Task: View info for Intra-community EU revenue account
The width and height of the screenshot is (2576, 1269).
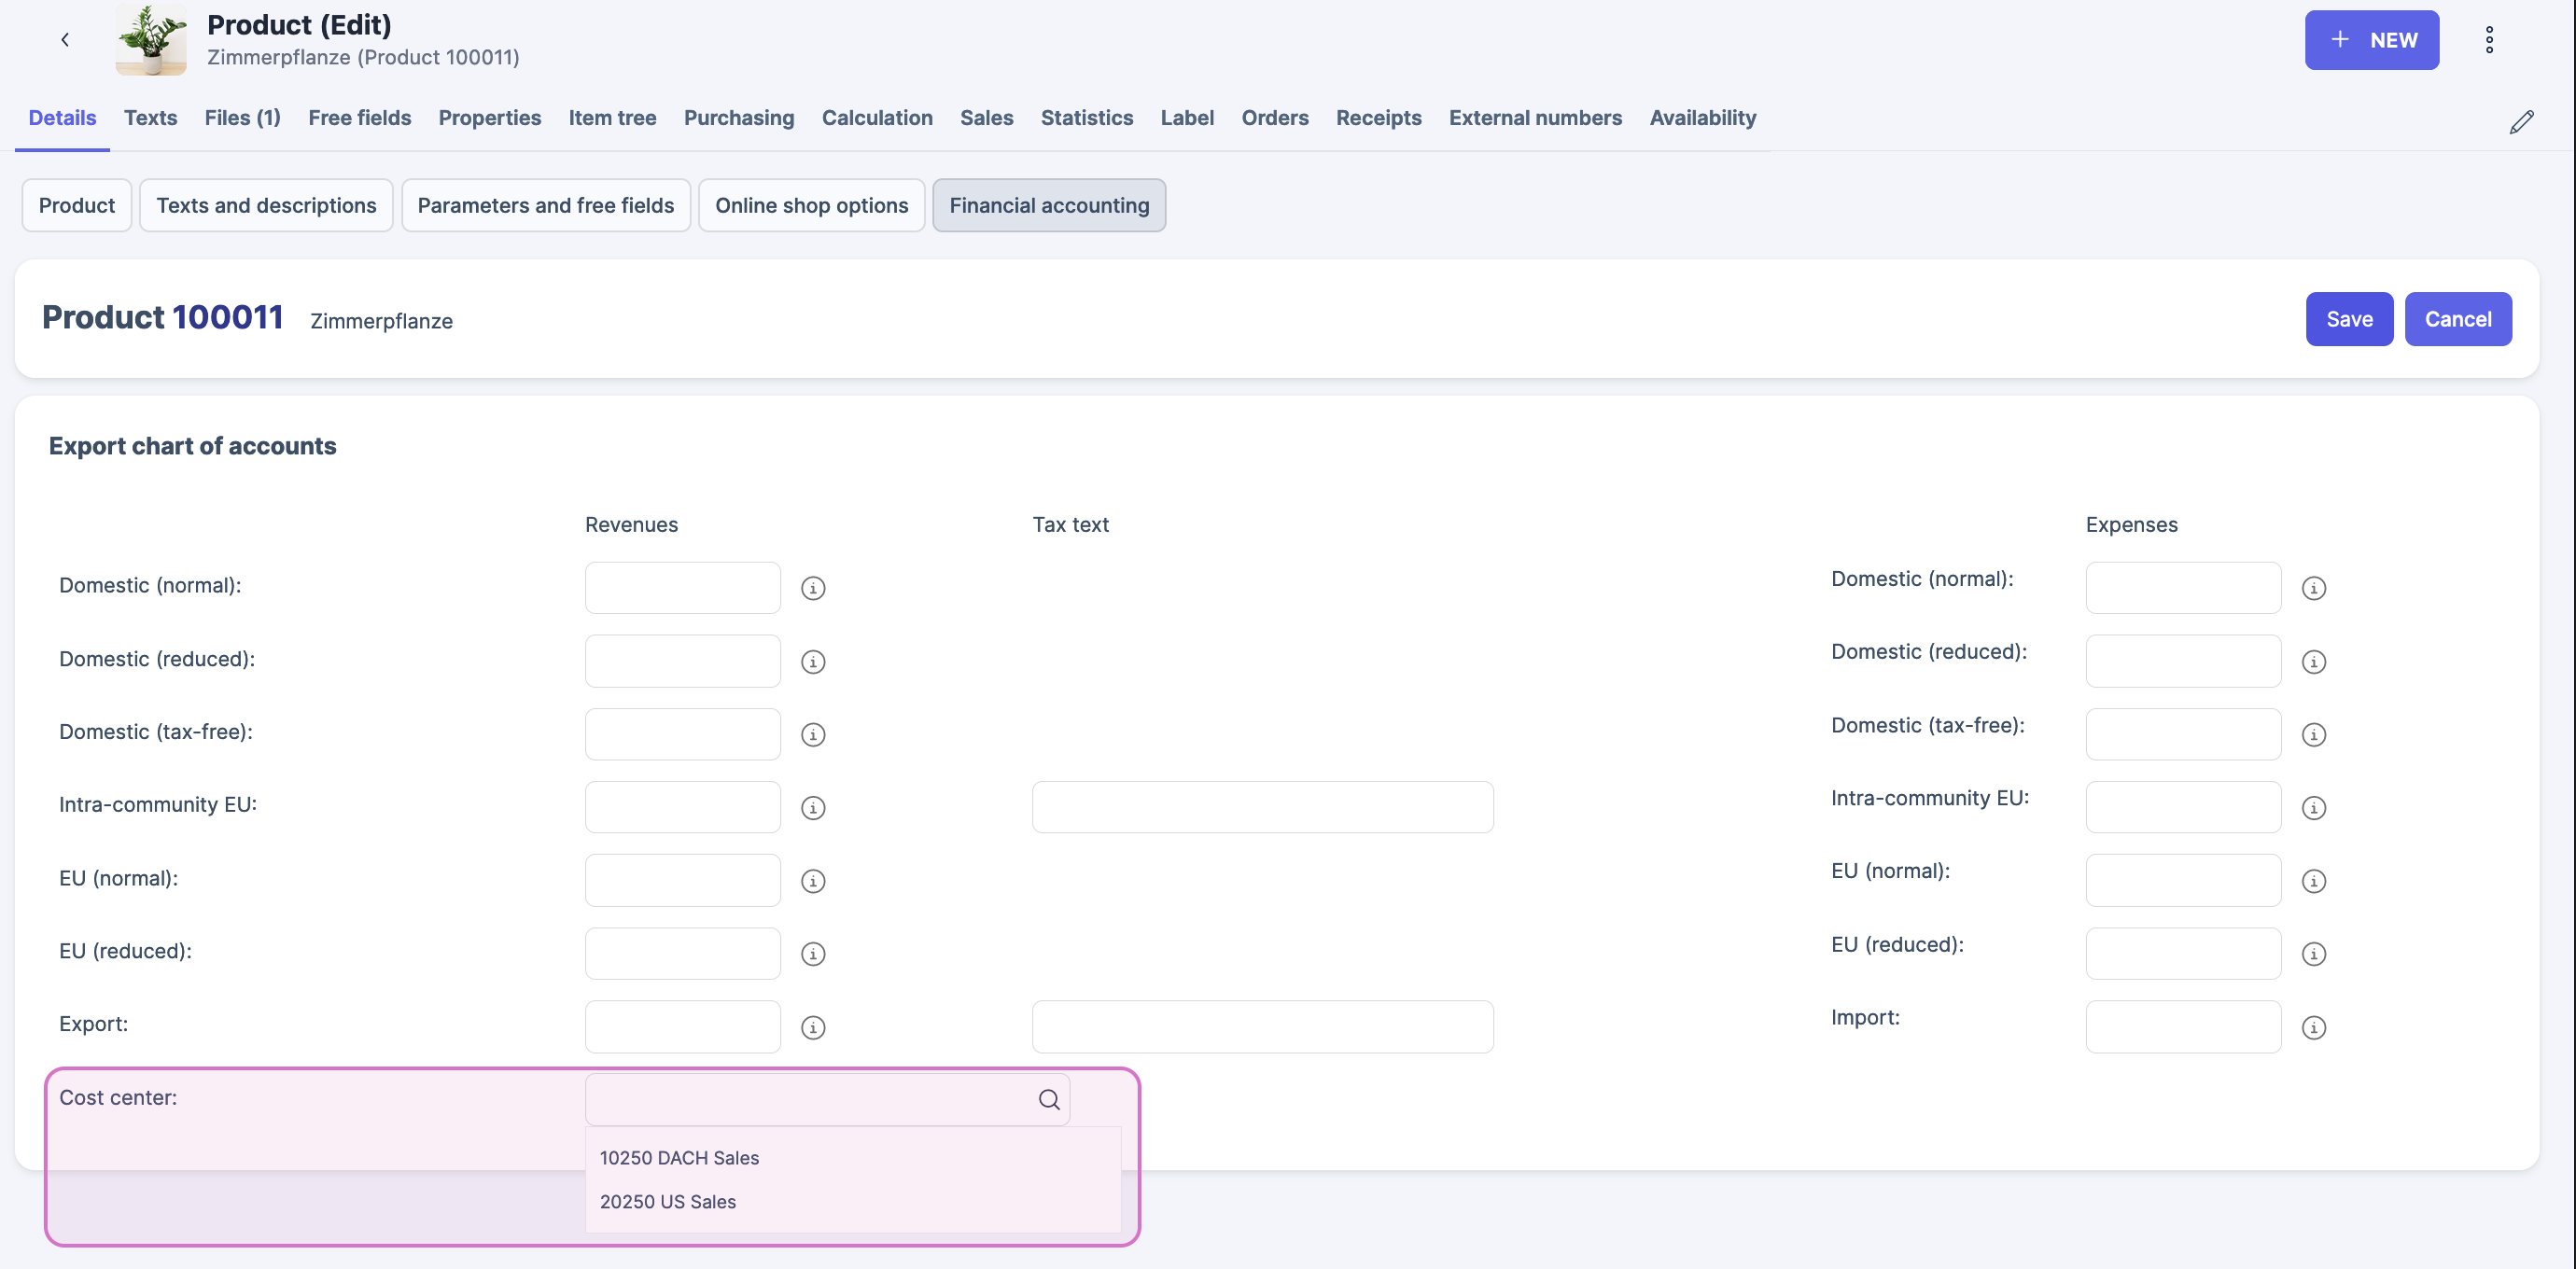Action: pos(813,807)
